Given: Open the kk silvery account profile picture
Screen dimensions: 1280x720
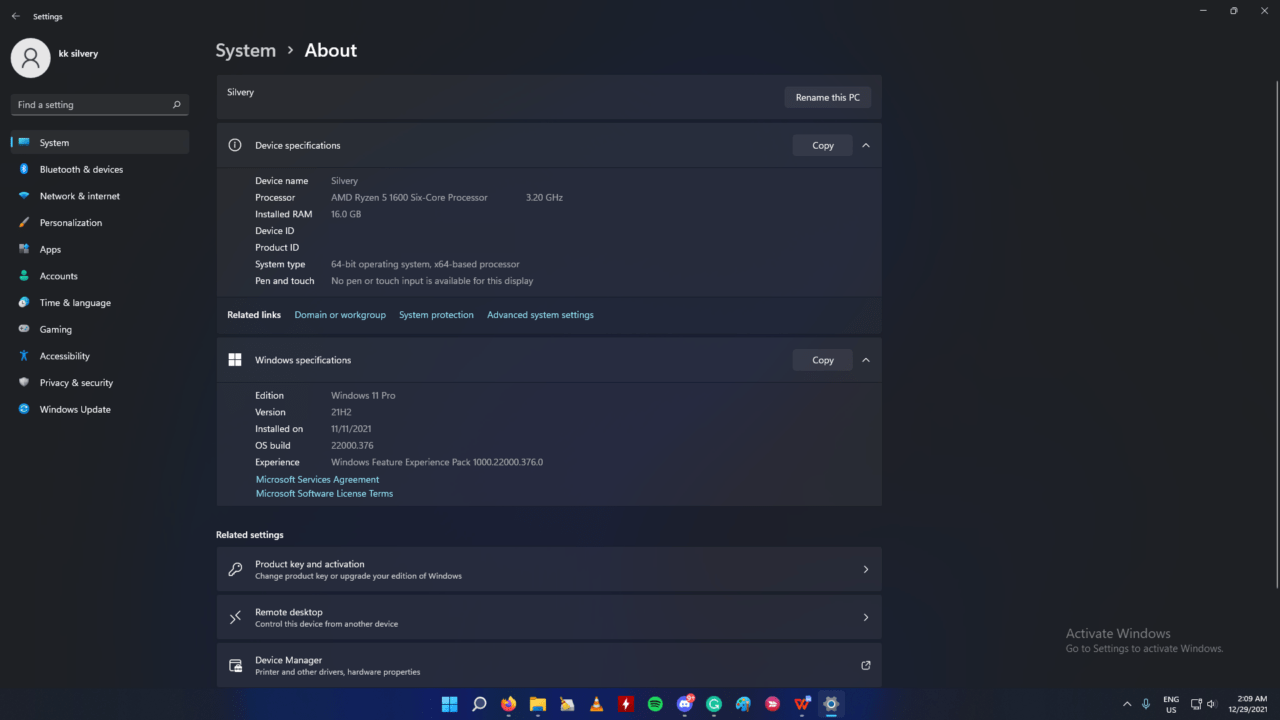Looking at the screenshot, I should click(30, 58).
